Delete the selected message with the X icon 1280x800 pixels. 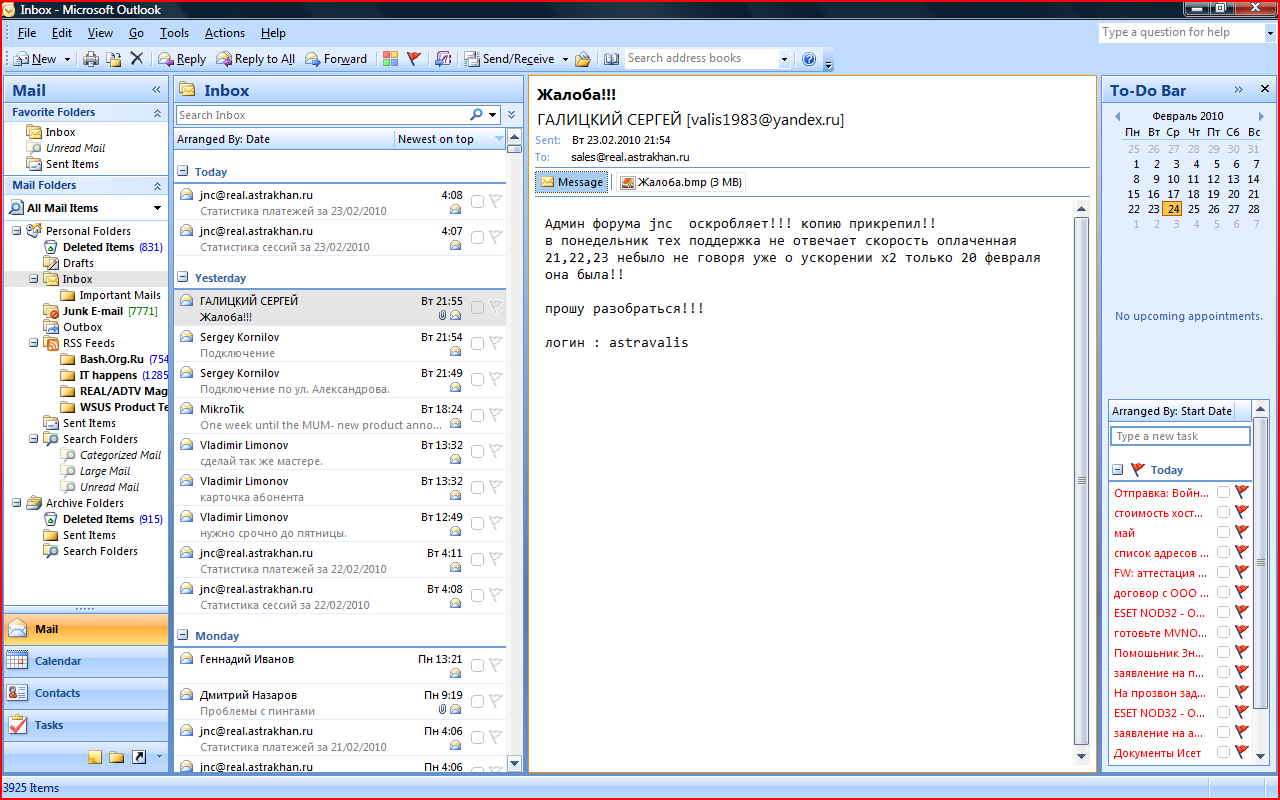click(137, 59)
